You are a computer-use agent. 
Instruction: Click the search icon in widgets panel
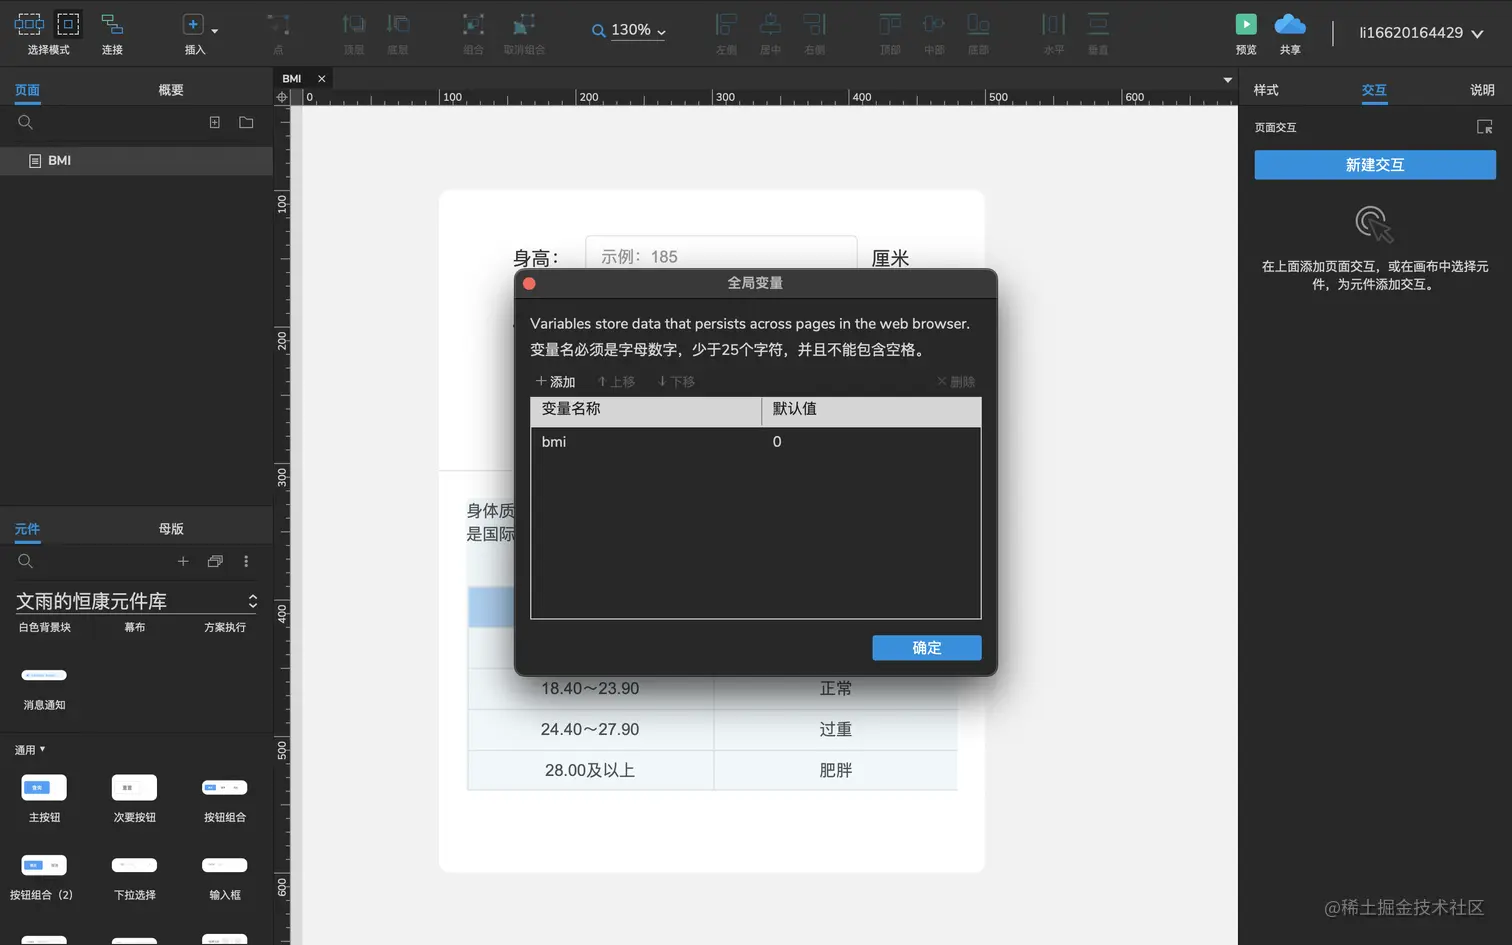pos(26,561)
